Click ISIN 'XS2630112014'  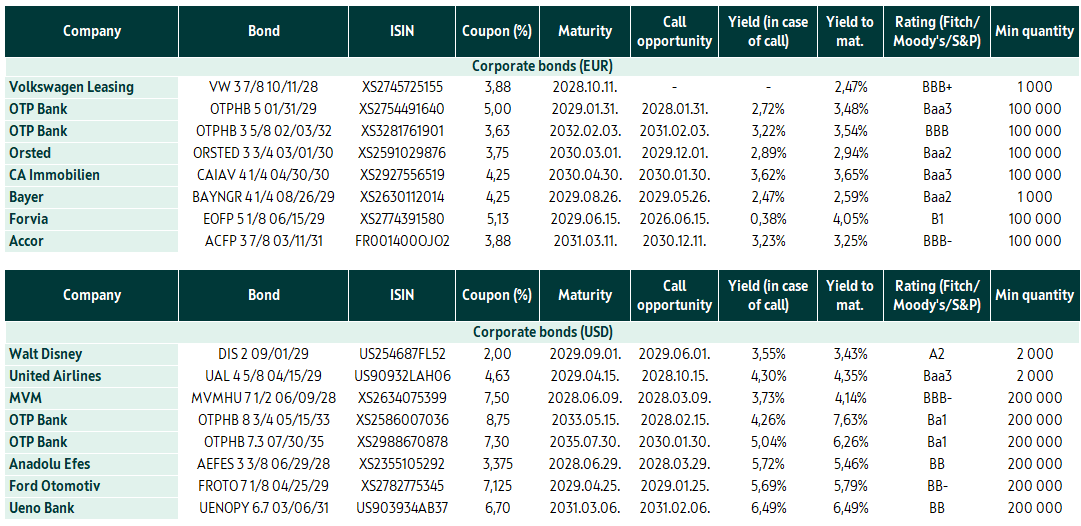(401, 197)
